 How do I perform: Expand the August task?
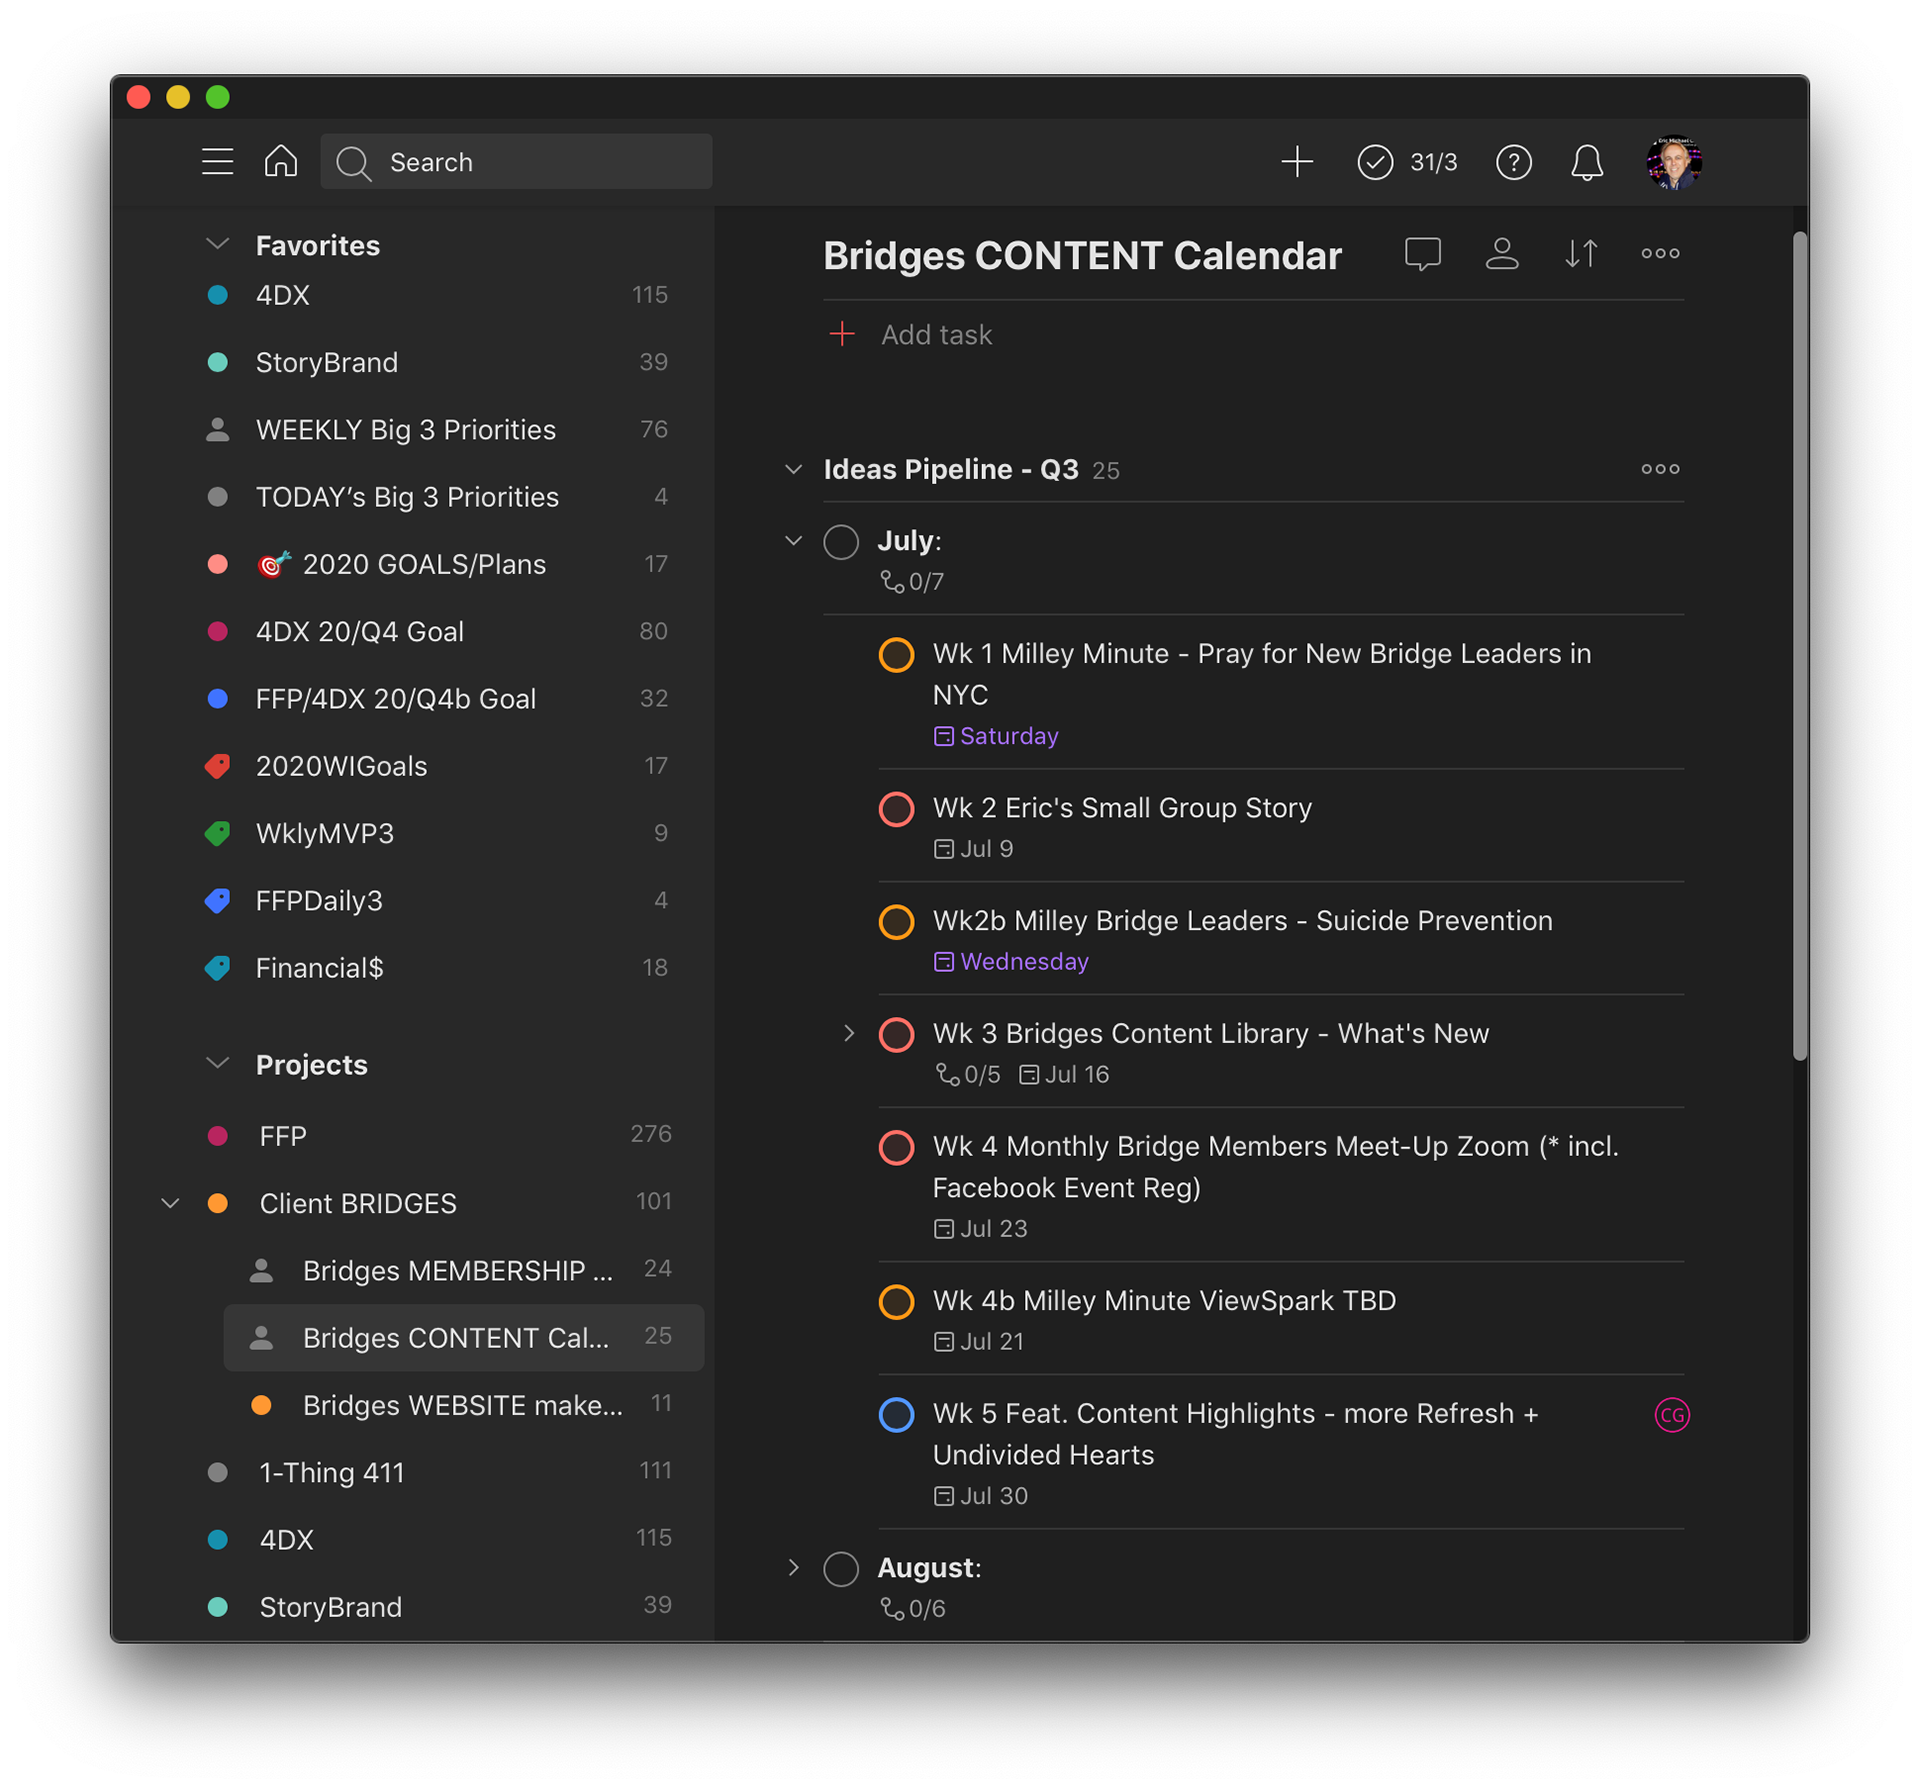click(x=793, y=1567)
